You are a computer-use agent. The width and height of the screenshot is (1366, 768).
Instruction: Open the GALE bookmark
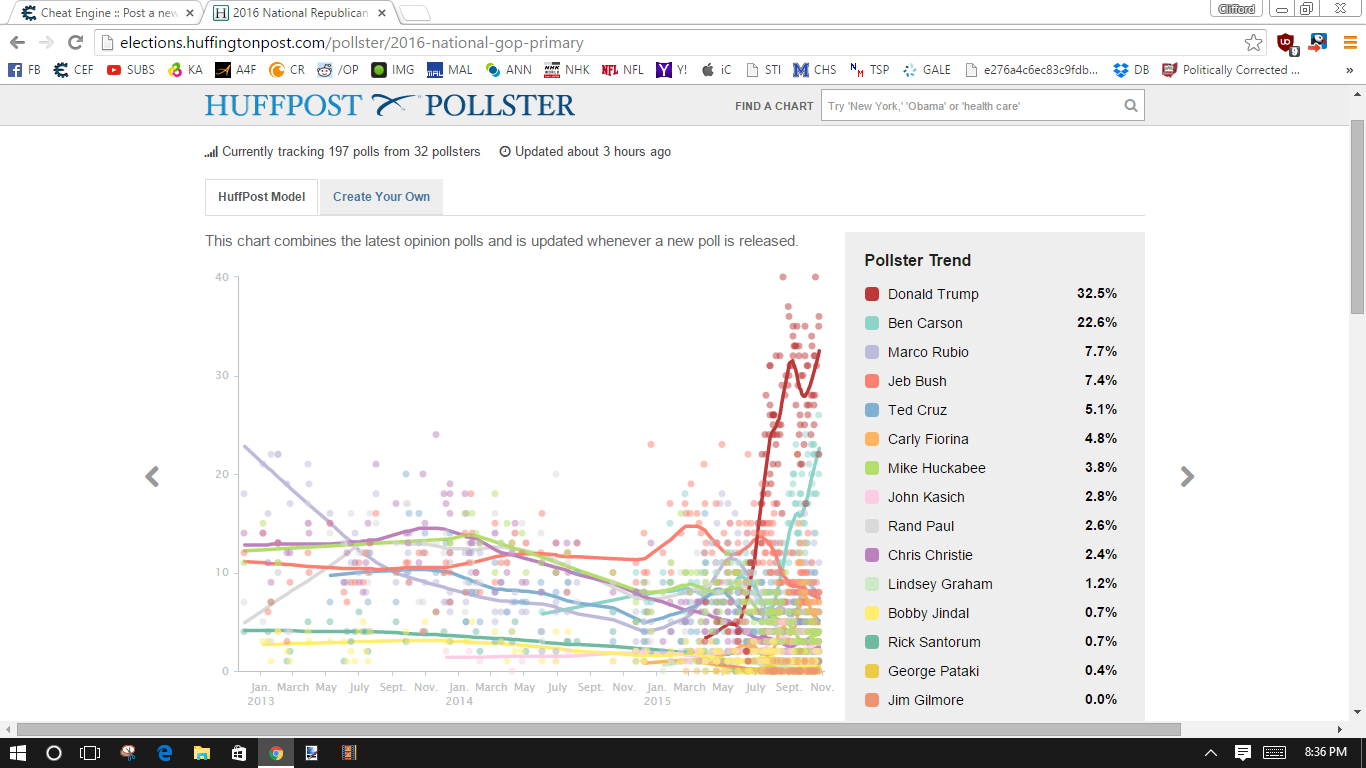point(927,70)
